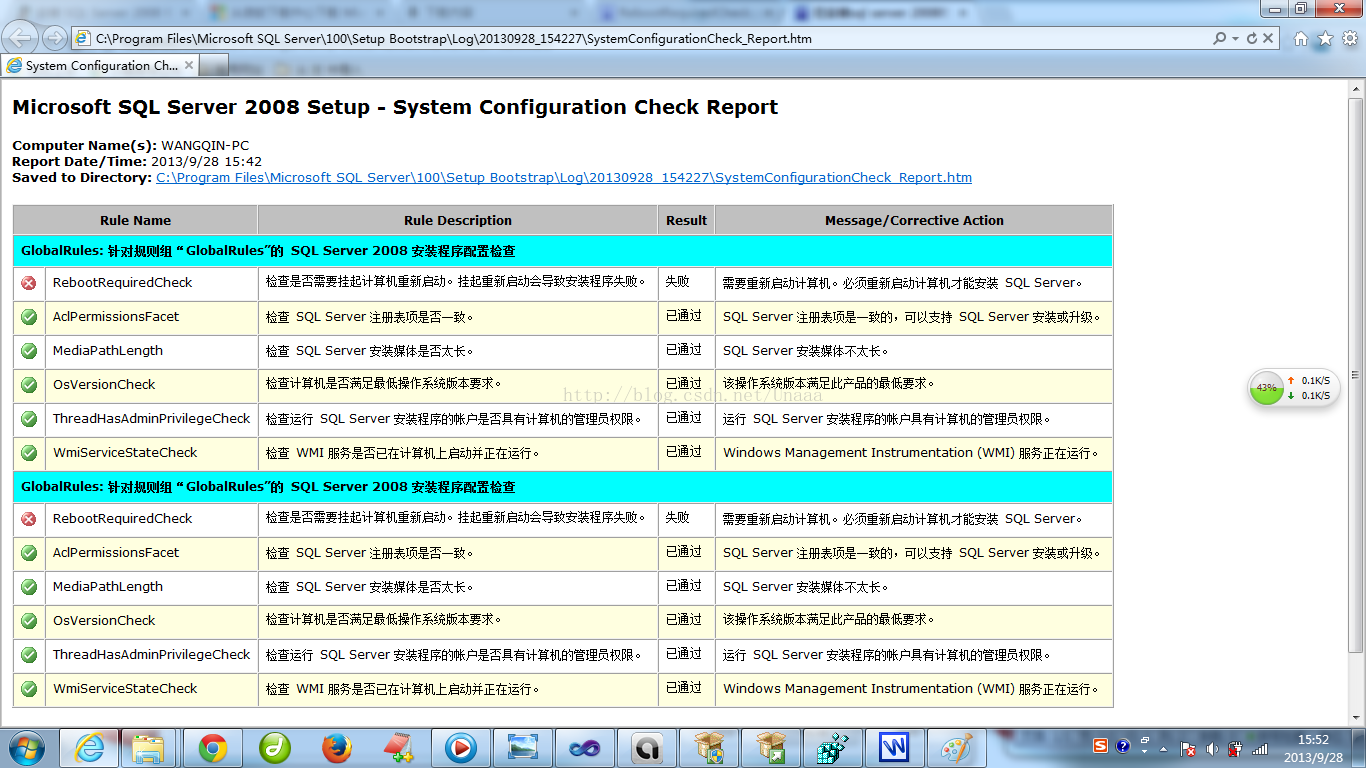Switch to Microsoft Word on the taskbar
This screenshot has width=1366, height=768.
point(894,748)
